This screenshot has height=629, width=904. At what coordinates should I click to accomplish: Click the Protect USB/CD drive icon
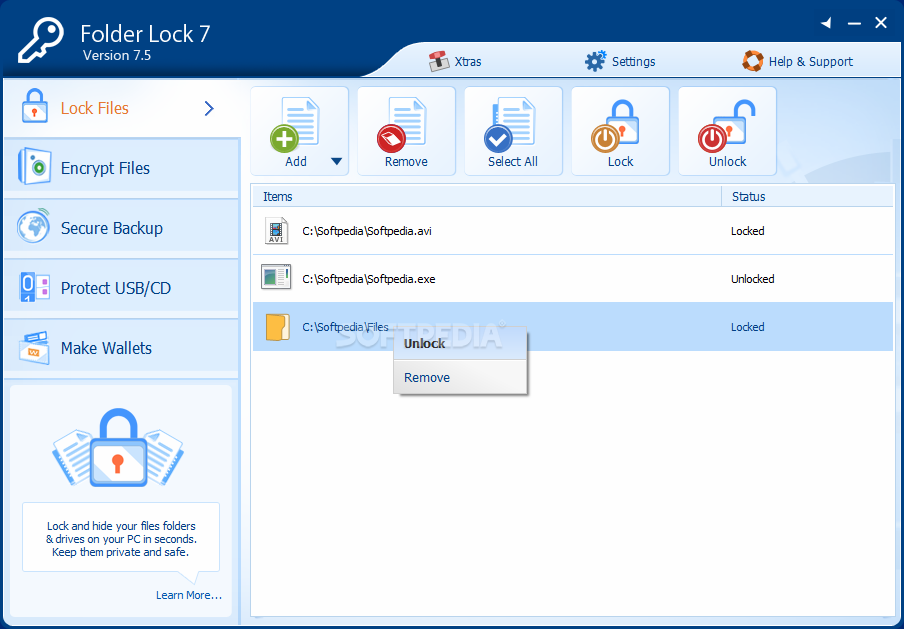pos(35,287)
